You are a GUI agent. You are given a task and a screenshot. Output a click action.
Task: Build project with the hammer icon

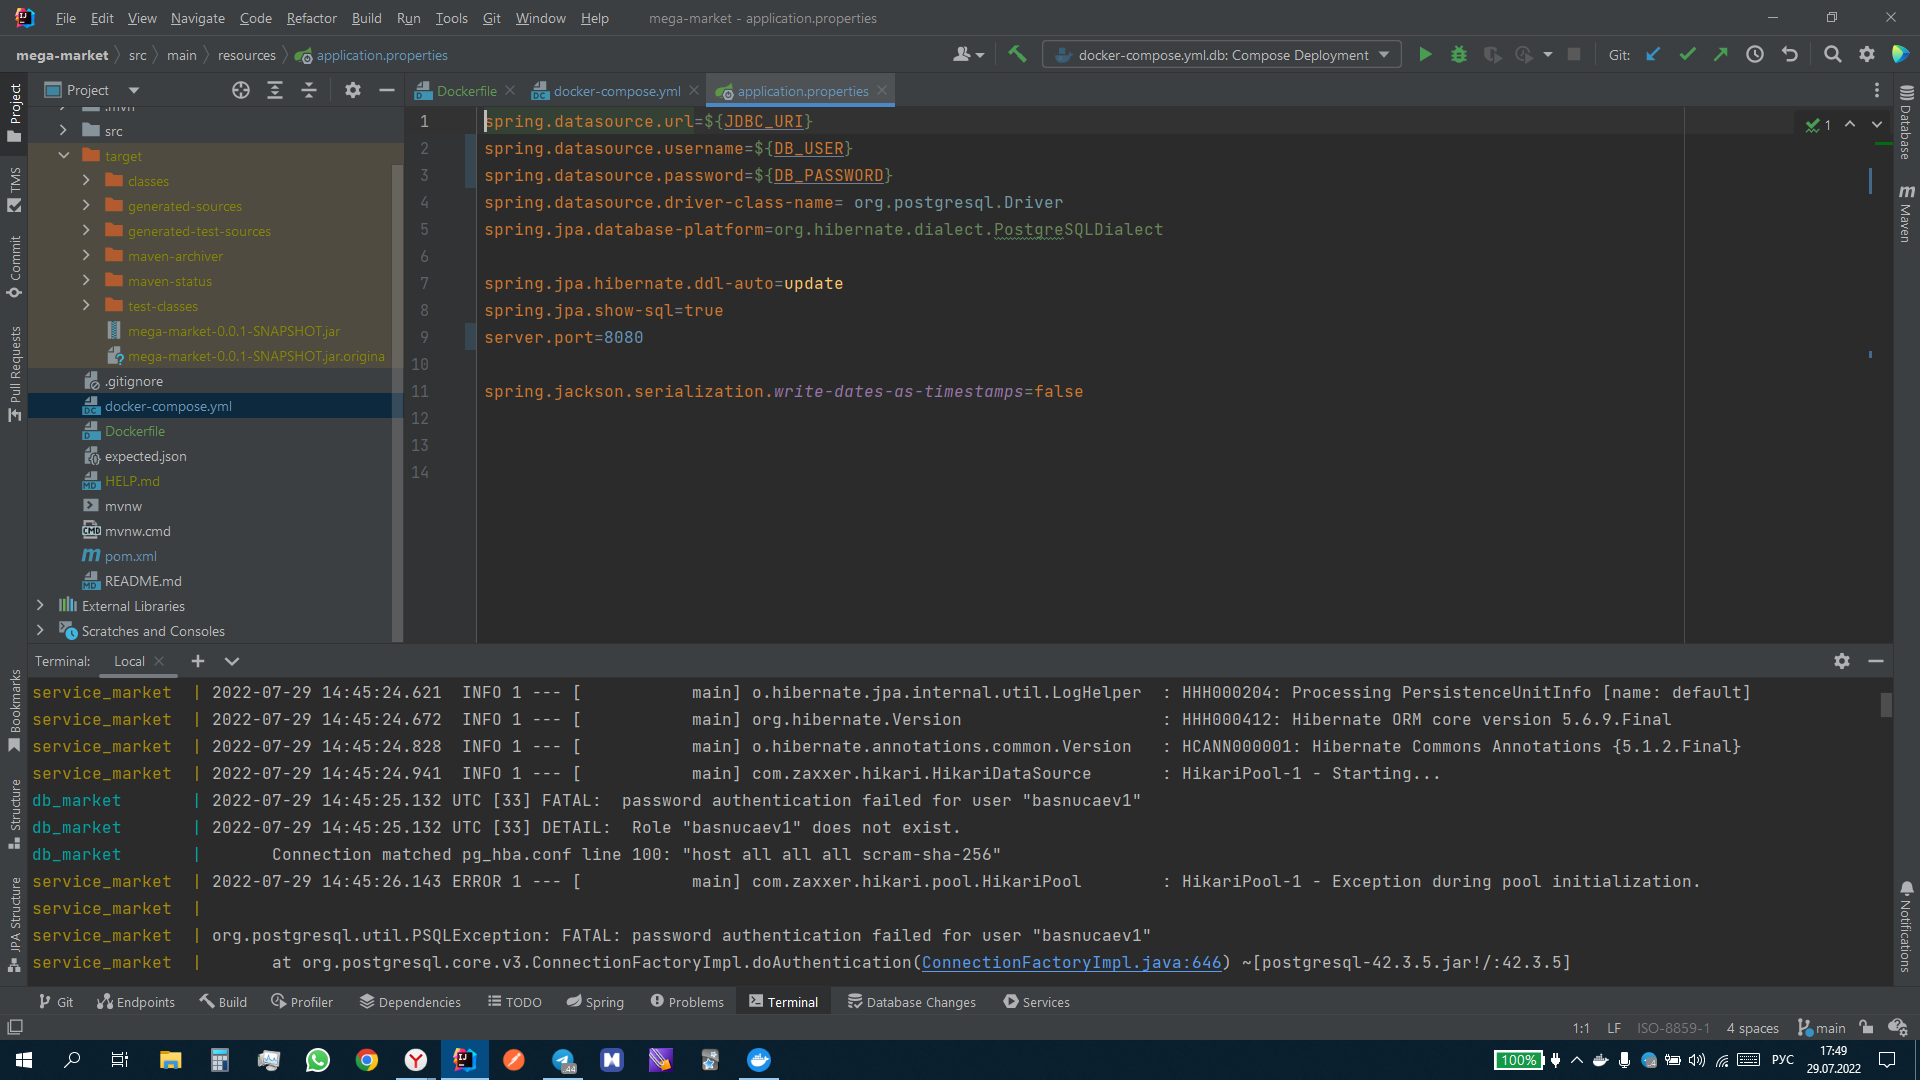tap(1017, 55)
